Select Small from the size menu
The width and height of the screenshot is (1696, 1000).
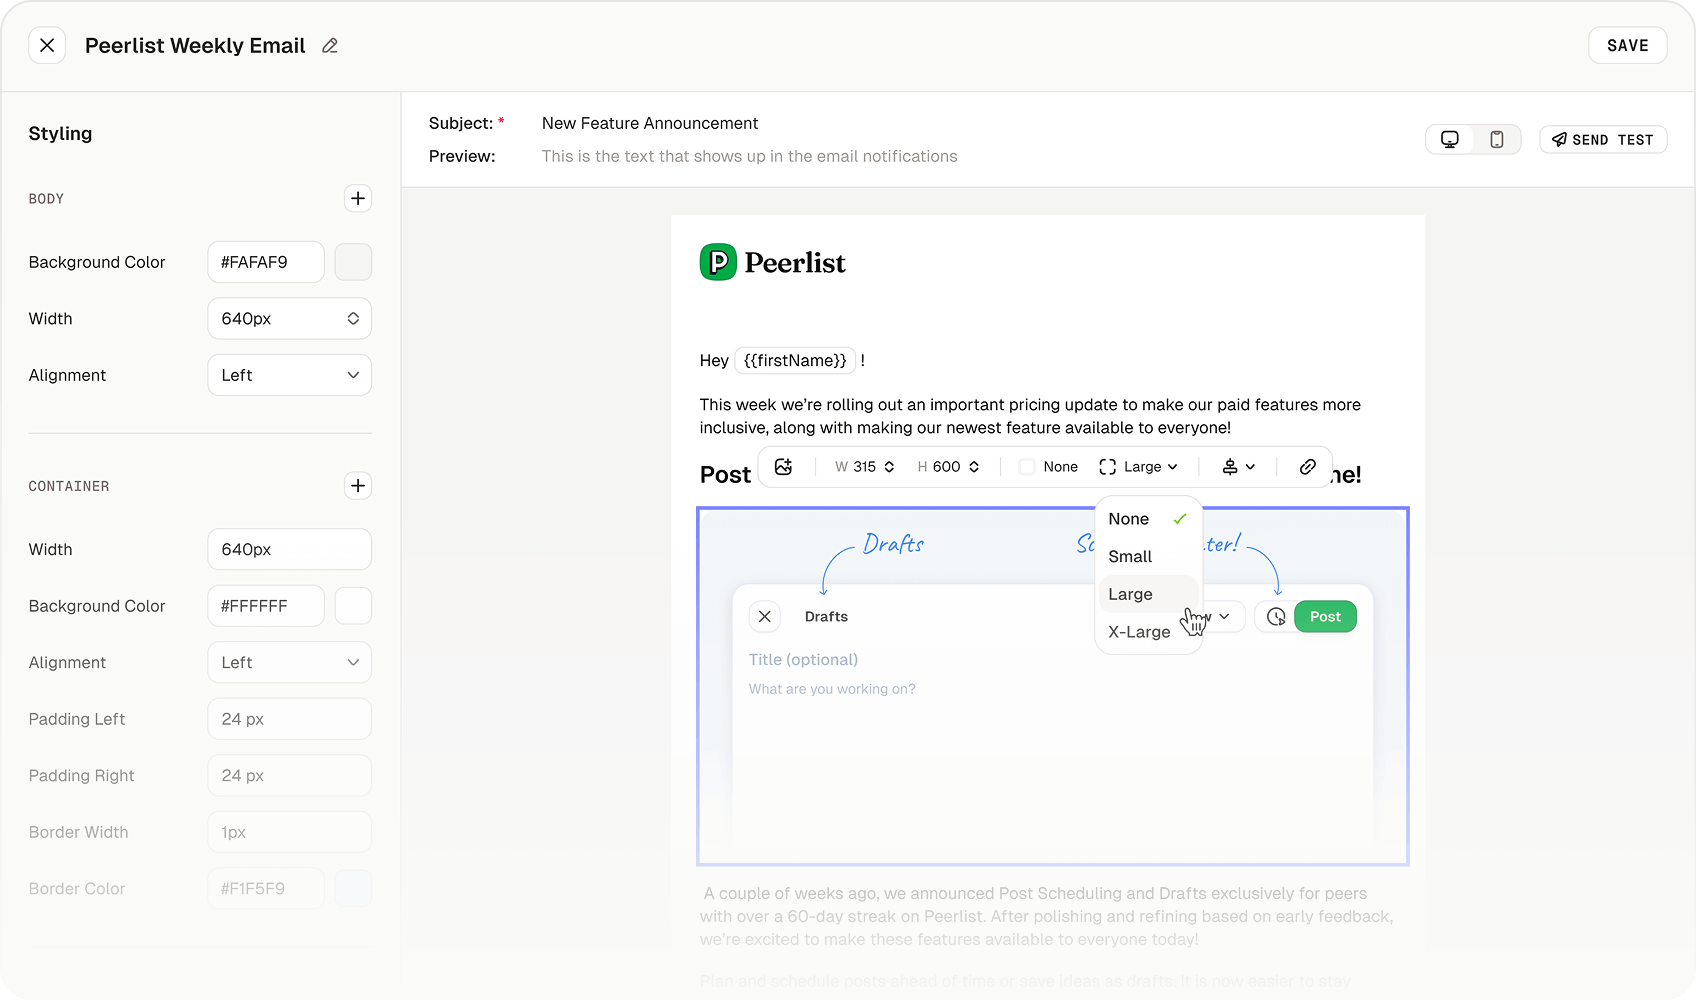[x=1130, y=556]
